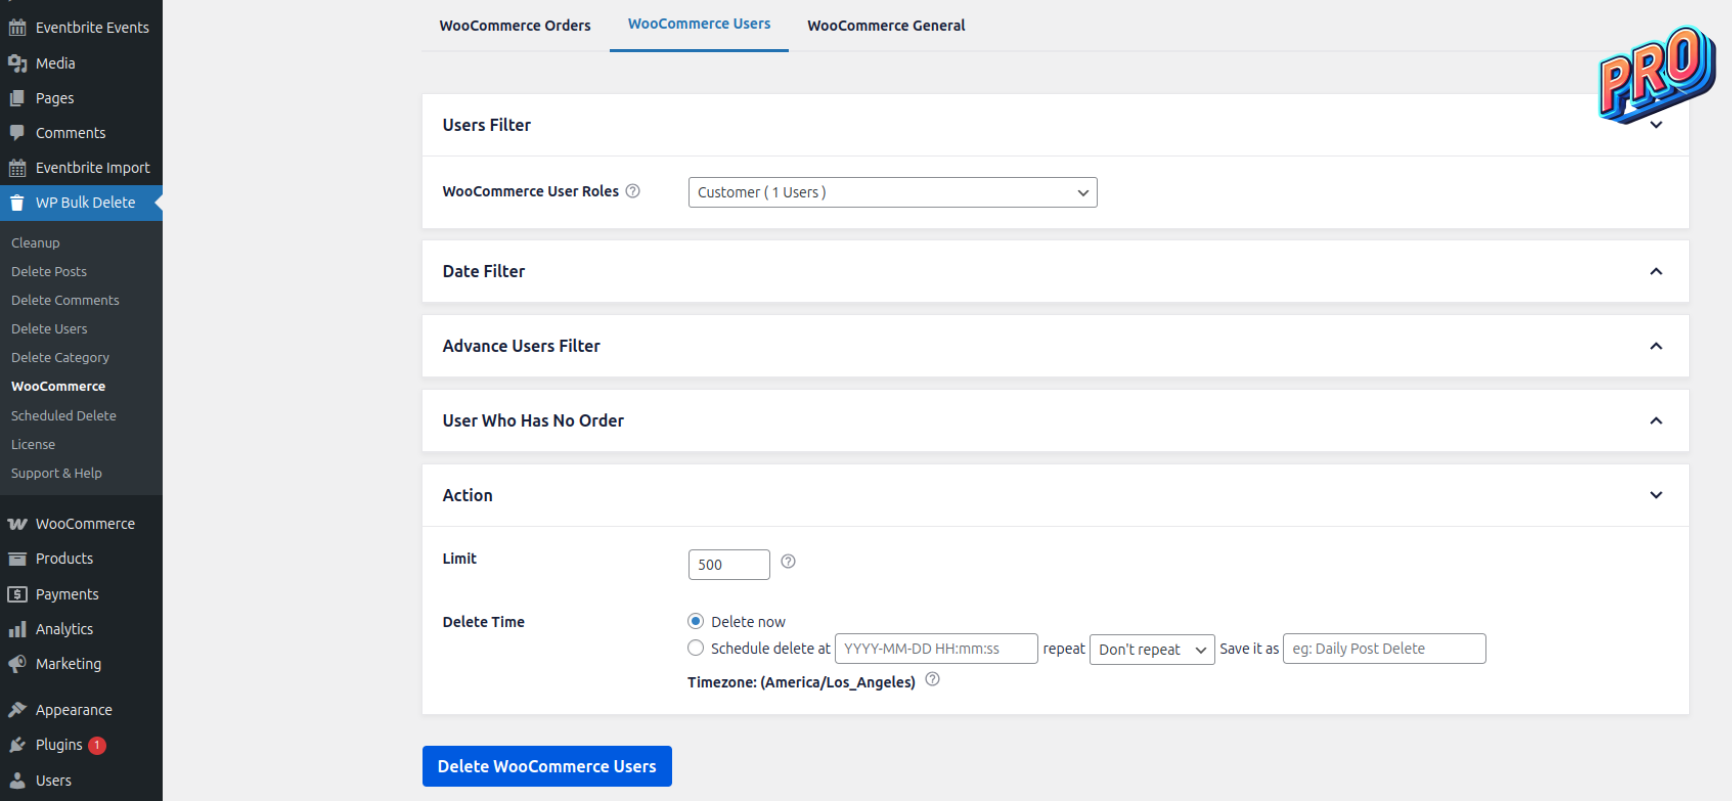Open the WooCommerce User Roles dropdown
Image resolution: width=1732 pixels, height=801 pixels.
[x=893, y=192]
